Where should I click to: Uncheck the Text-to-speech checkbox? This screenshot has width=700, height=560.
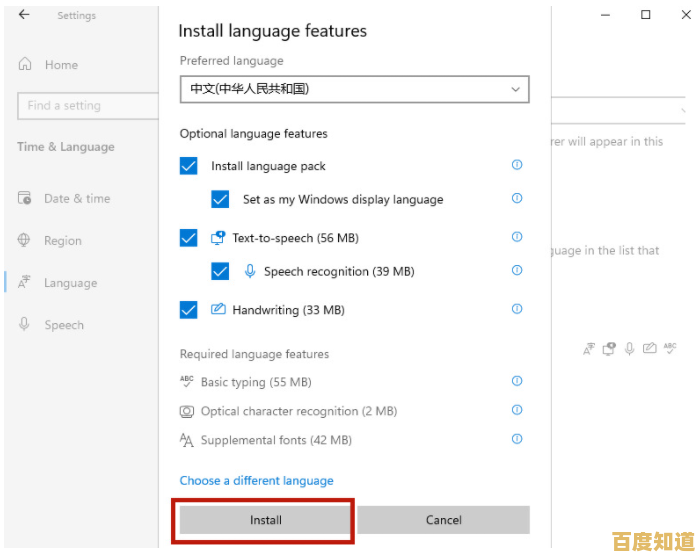click(x=189, y=238)
